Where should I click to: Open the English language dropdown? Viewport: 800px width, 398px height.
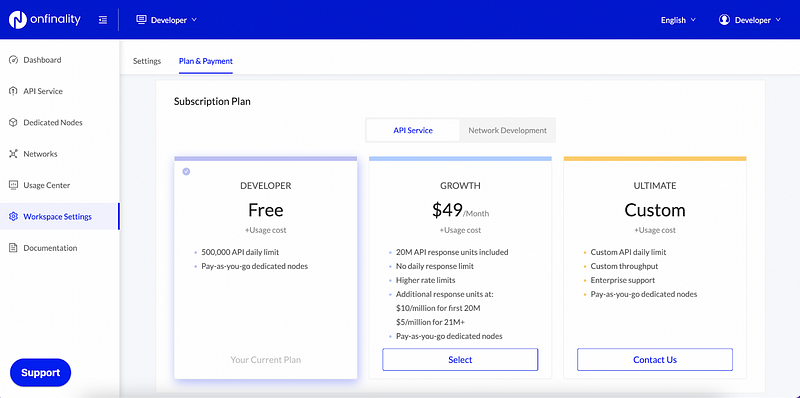[678, 20]
